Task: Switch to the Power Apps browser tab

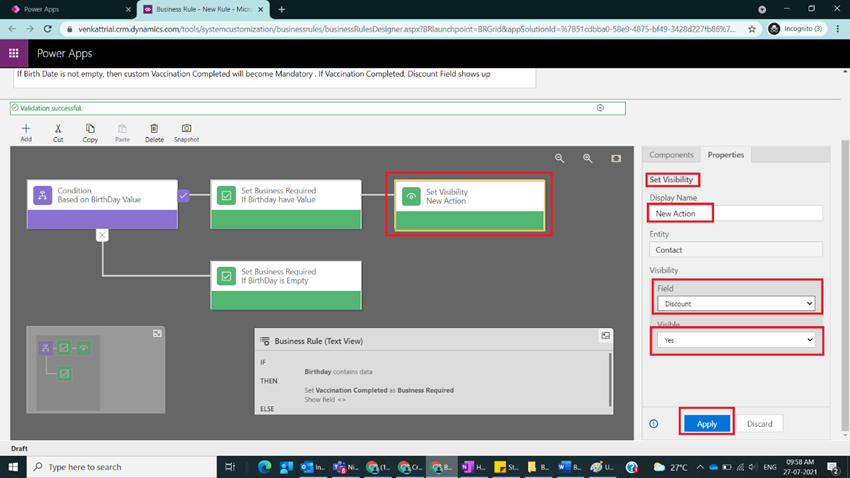Action: [68, 9]
